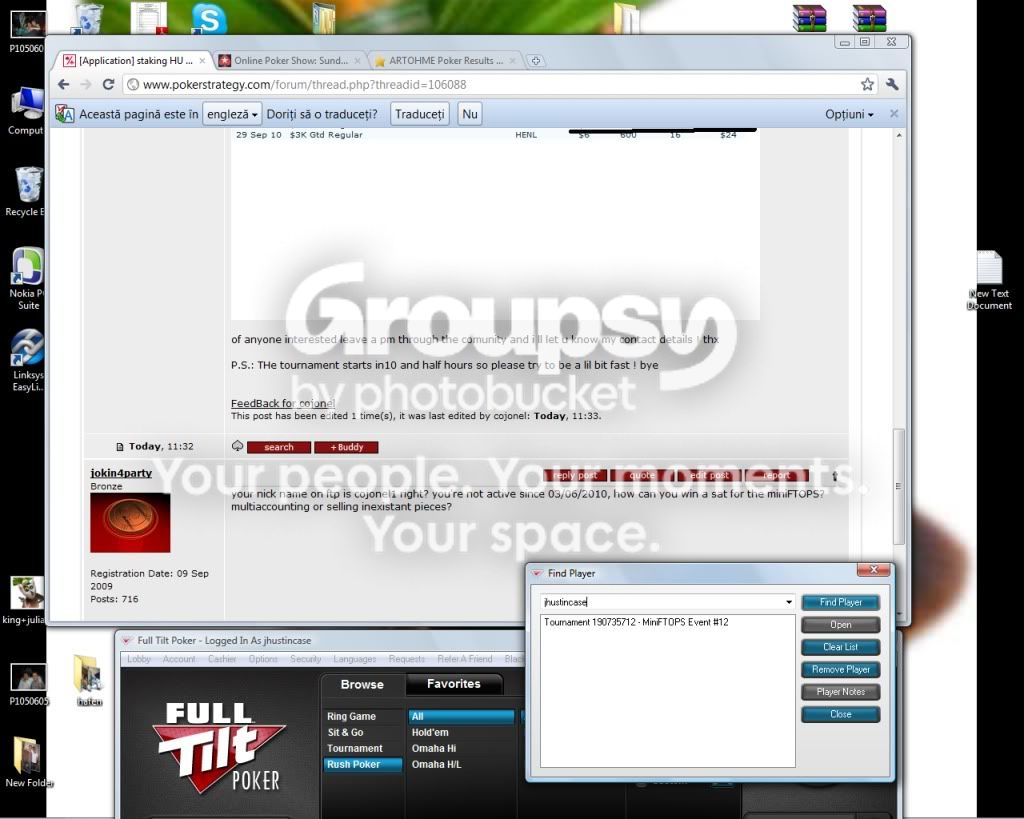Open Full Tilt 'Requests' menu
Viewport: 1024px width, 819px height.
[406, 659]
